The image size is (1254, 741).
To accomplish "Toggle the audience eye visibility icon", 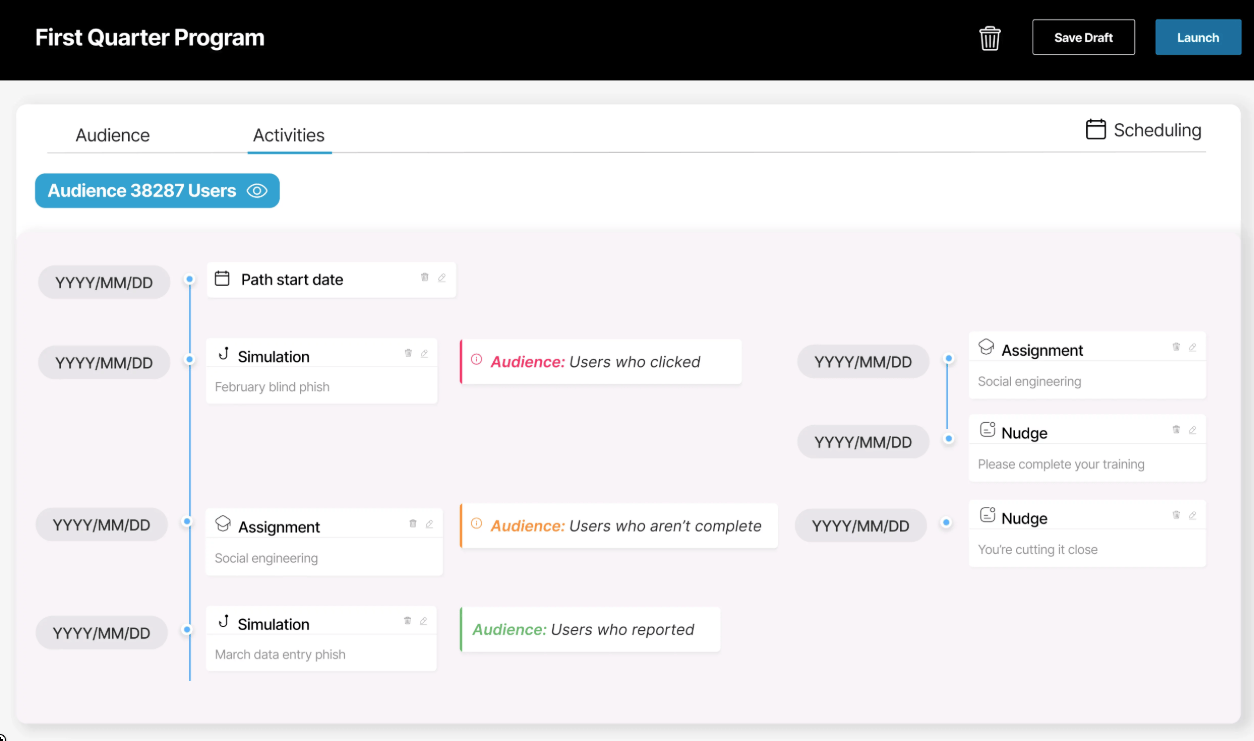I will point(257,191).
